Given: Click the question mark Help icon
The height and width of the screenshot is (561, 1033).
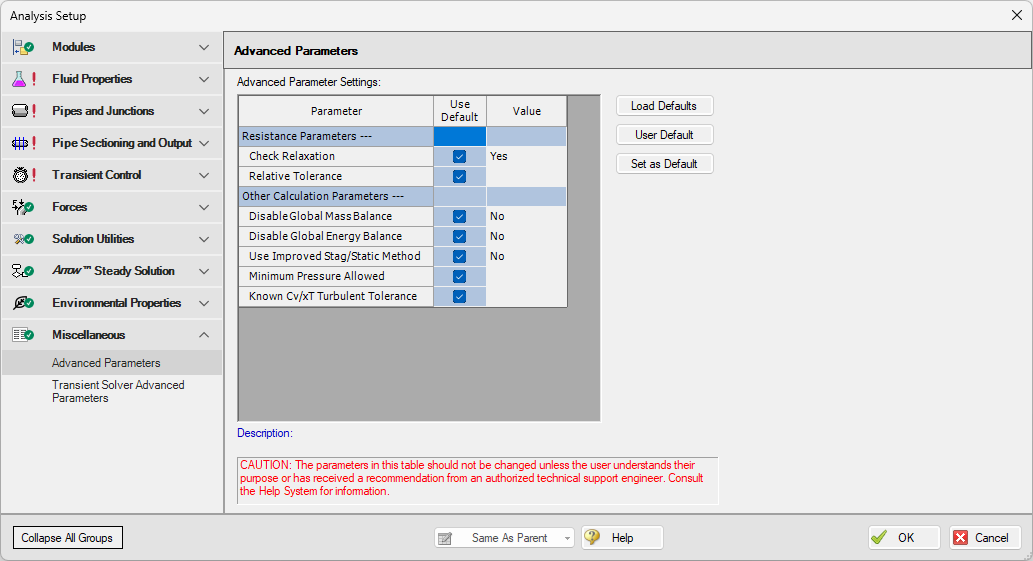Looking at the screenshot, I should pos(592,537).
